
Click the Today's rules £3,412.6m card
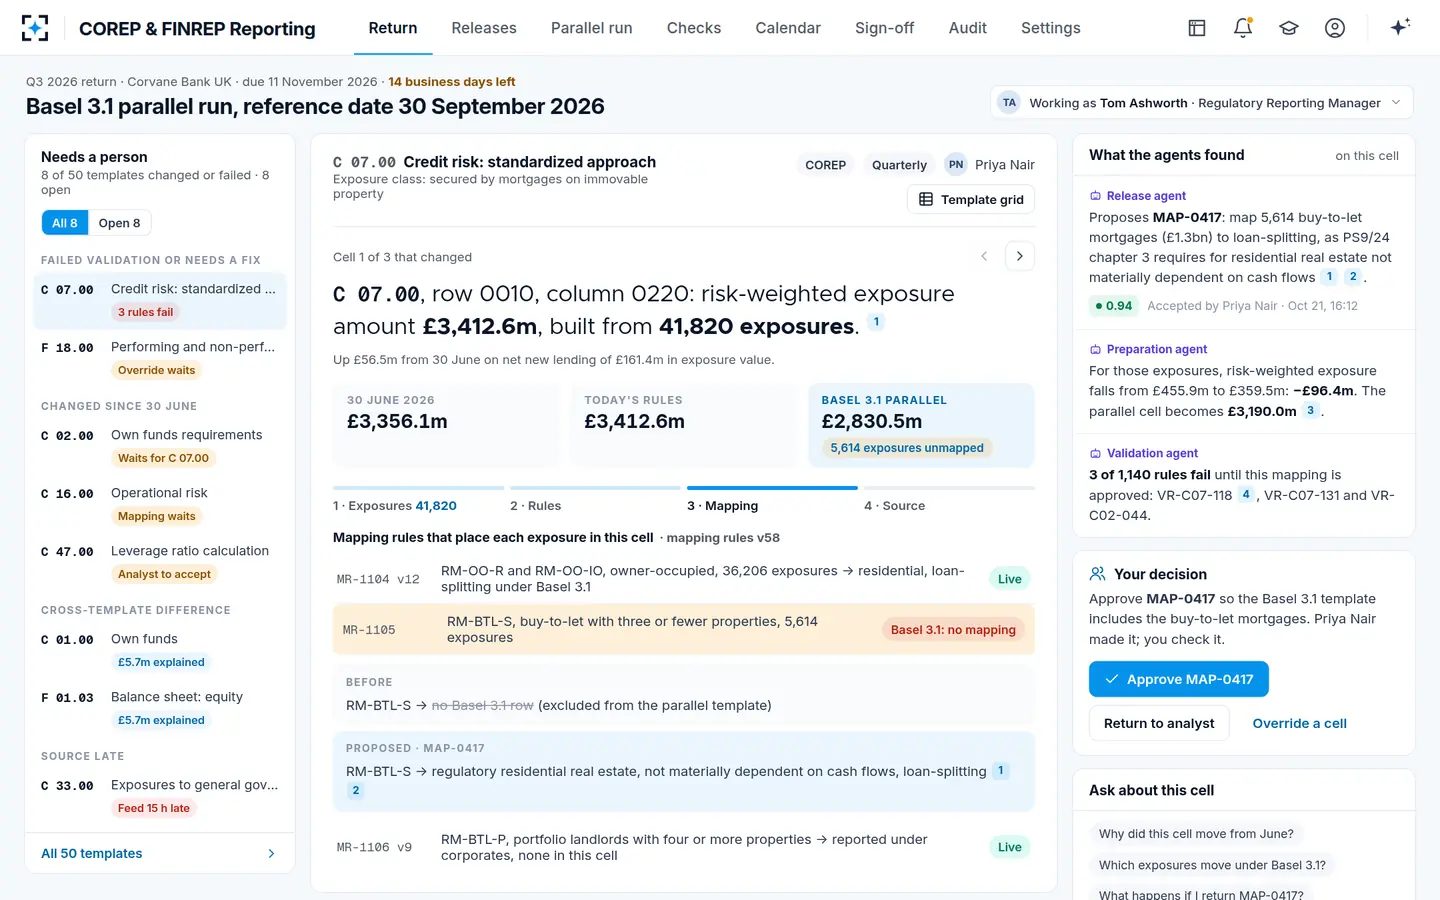[x=684, y=425]
